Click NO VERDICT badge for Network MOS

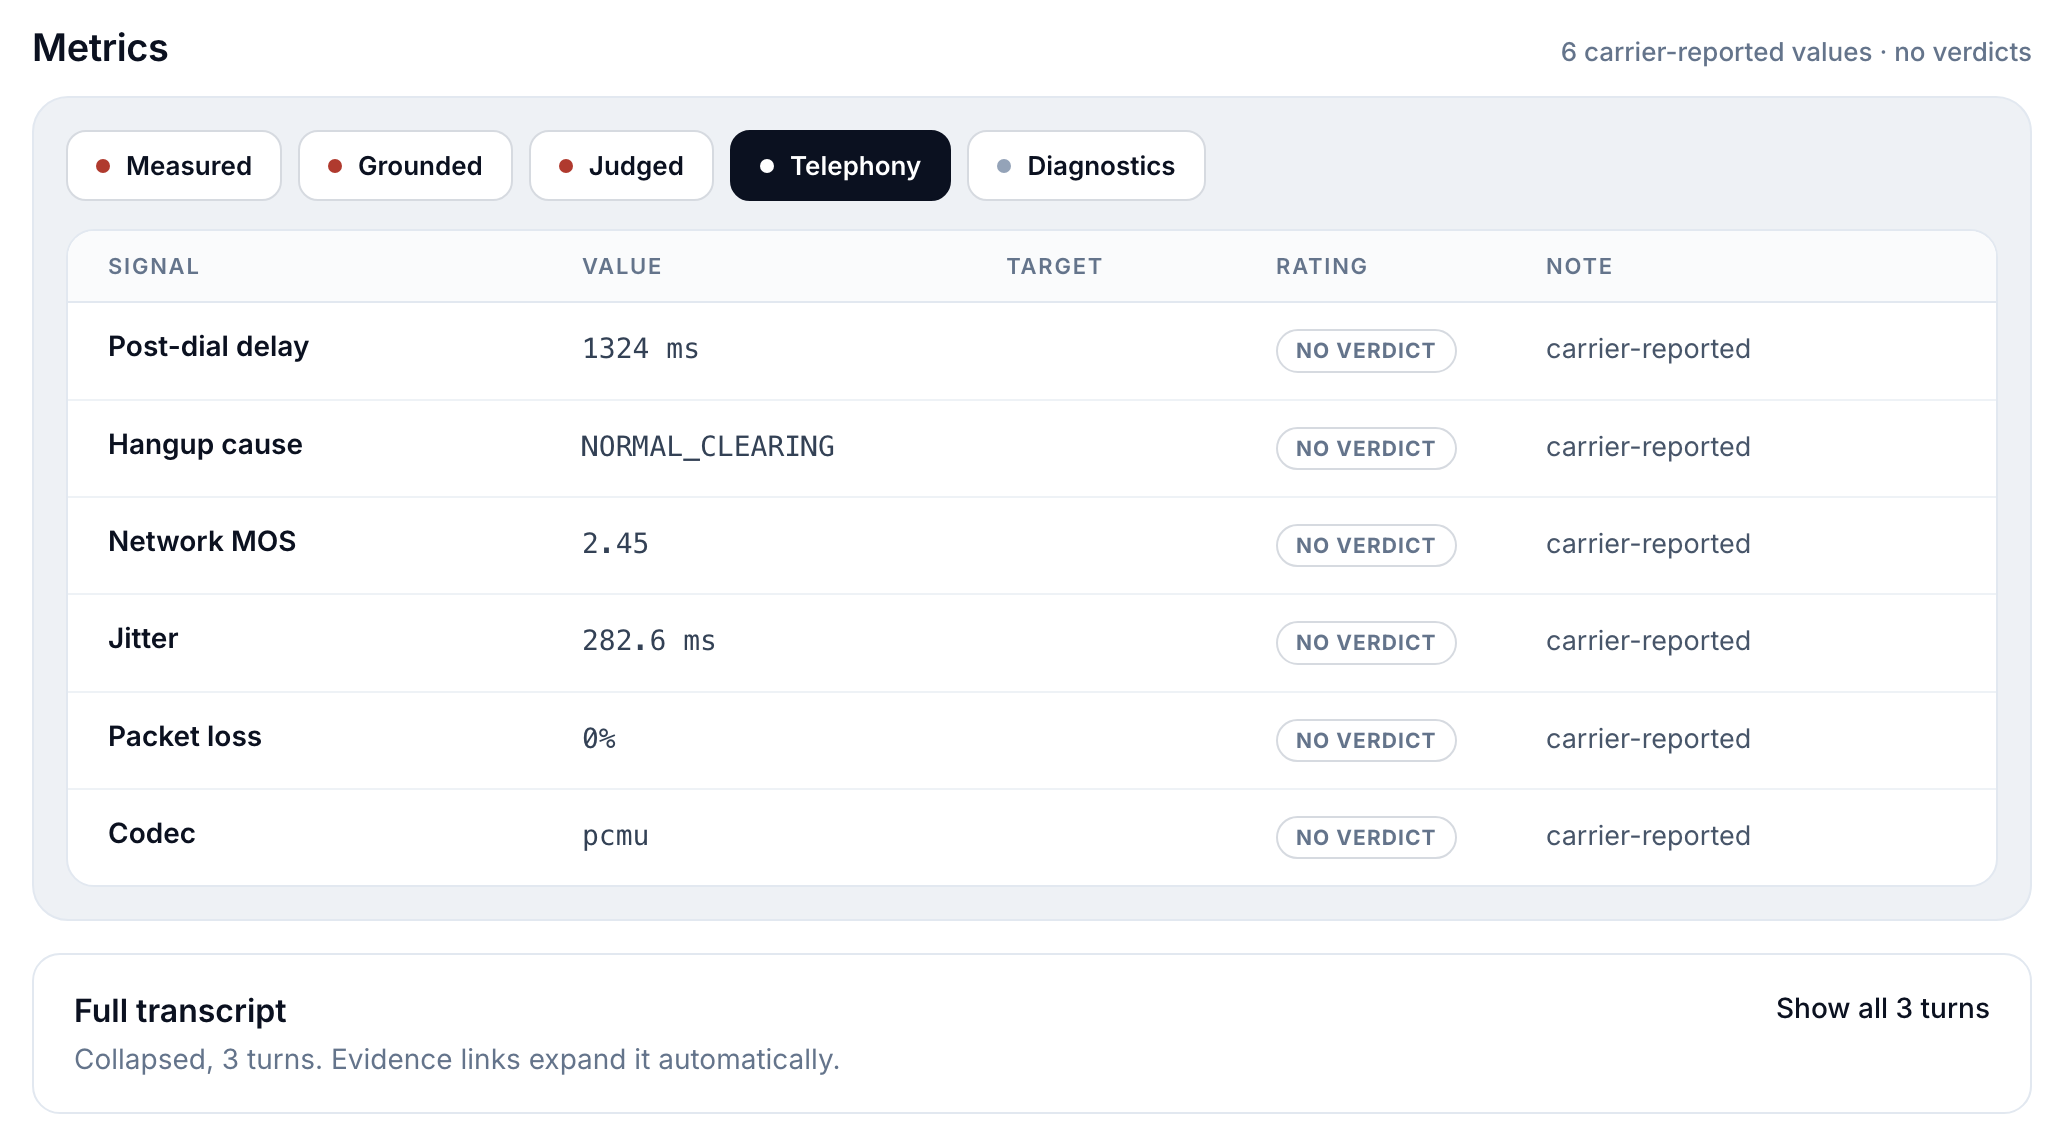[x=1365, y=545]
